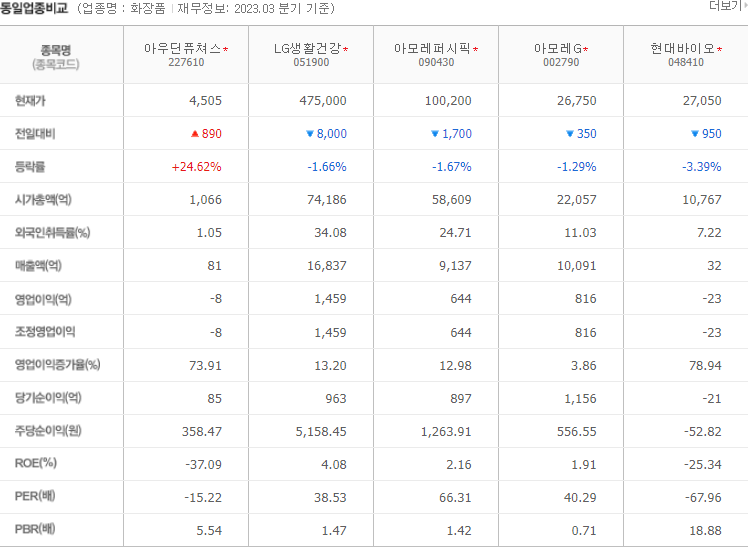This screenshot has height=555, width=752.
Task: Open 아모레퍼시픽 stock link
Action: click(432, 48)
